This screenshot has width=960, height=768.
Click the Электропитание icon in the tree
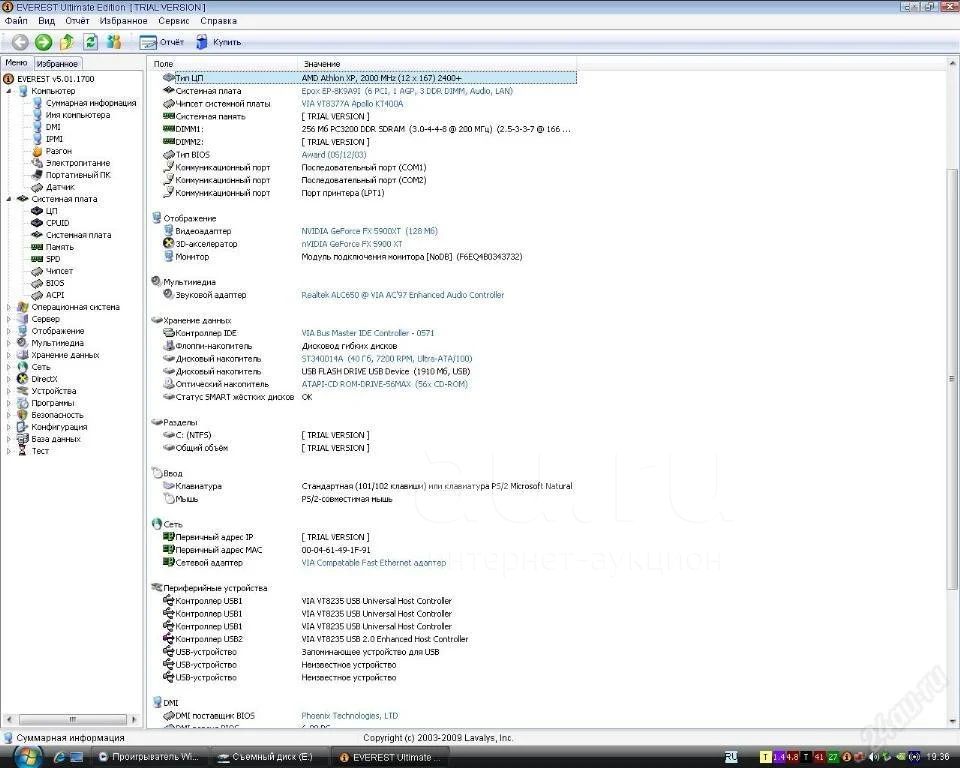37,163
